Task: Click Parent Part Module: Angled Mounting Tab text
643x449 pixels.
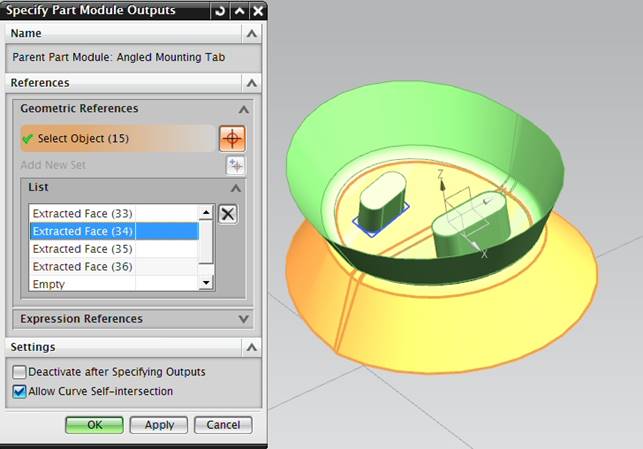Action: 119,57
